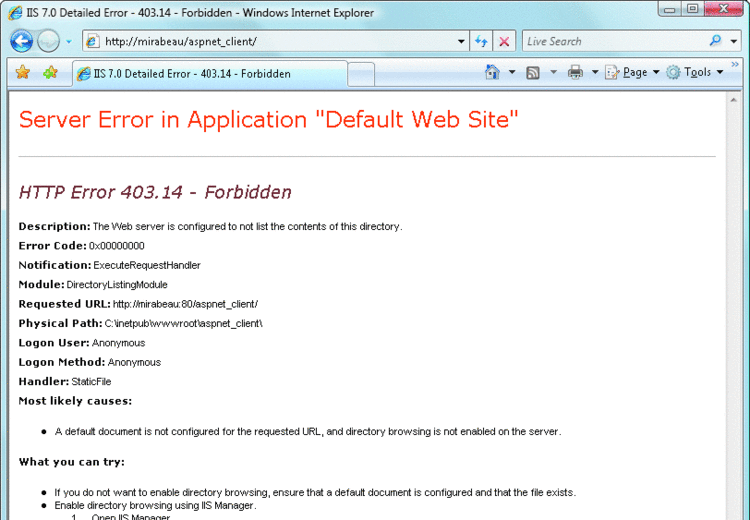Show more toolbar commands chevron
The width and height of the screenshot is (750, 520).
(735, 64)
